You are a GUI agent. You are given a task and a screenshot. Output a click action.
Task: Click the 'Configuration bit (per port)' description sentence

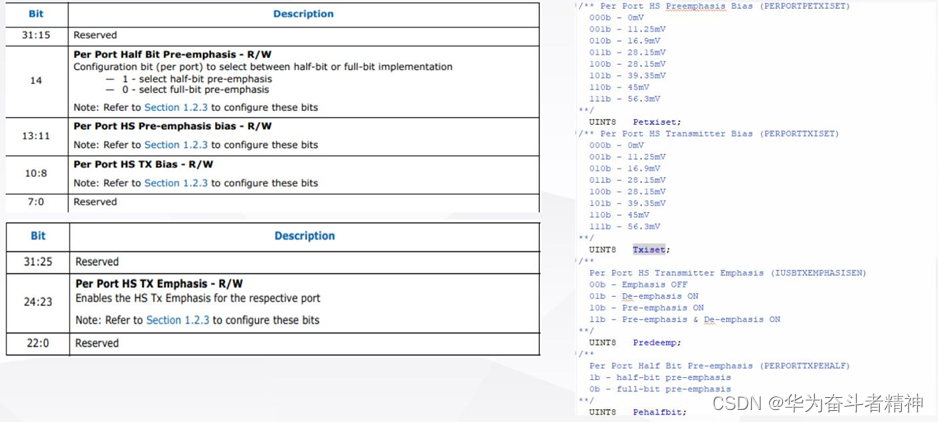[263, 67]
